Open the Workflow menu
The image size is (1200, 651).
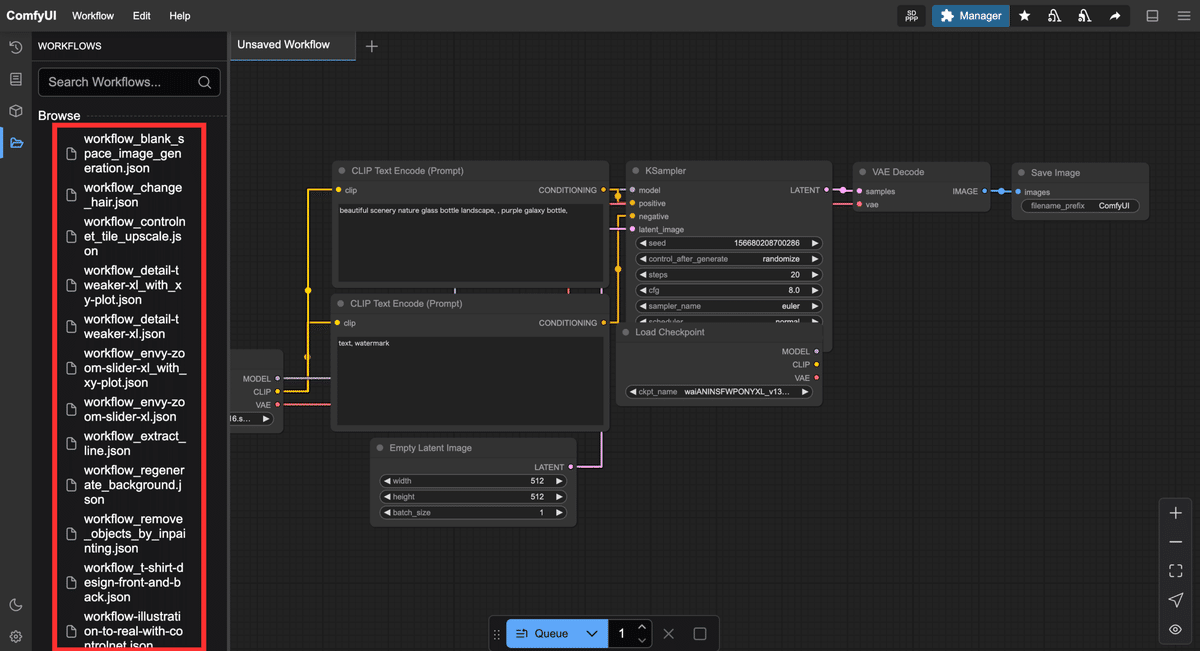(x=93, y=16)
